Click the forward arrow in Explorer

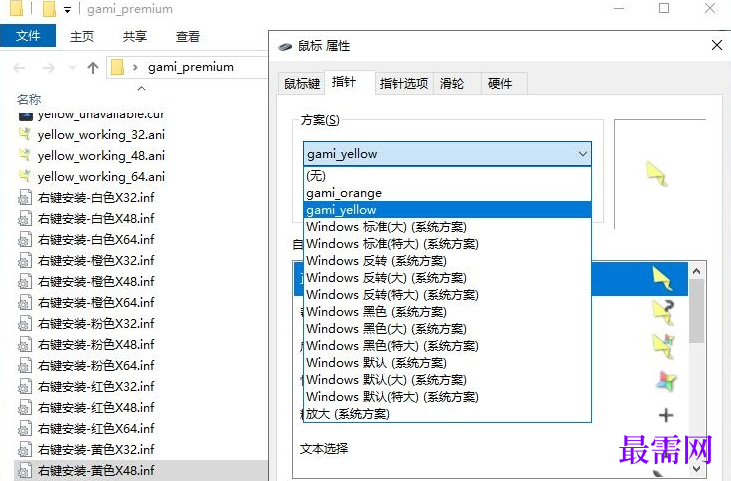point(48,68)
